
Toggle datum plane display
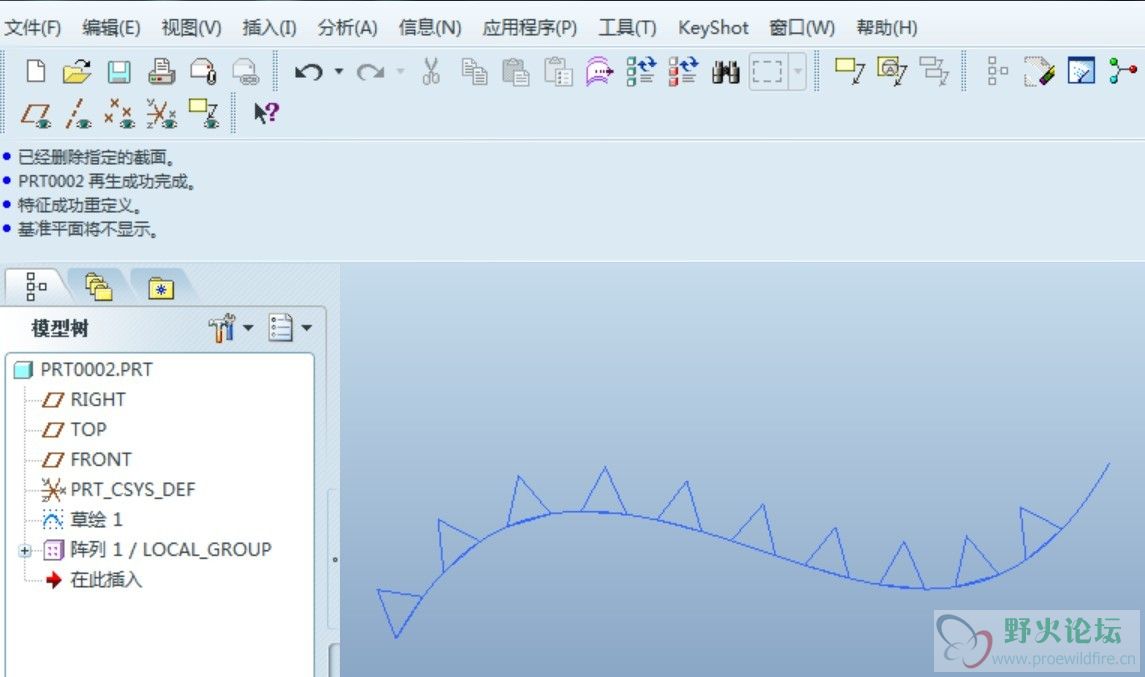click(x=36, y=115)
